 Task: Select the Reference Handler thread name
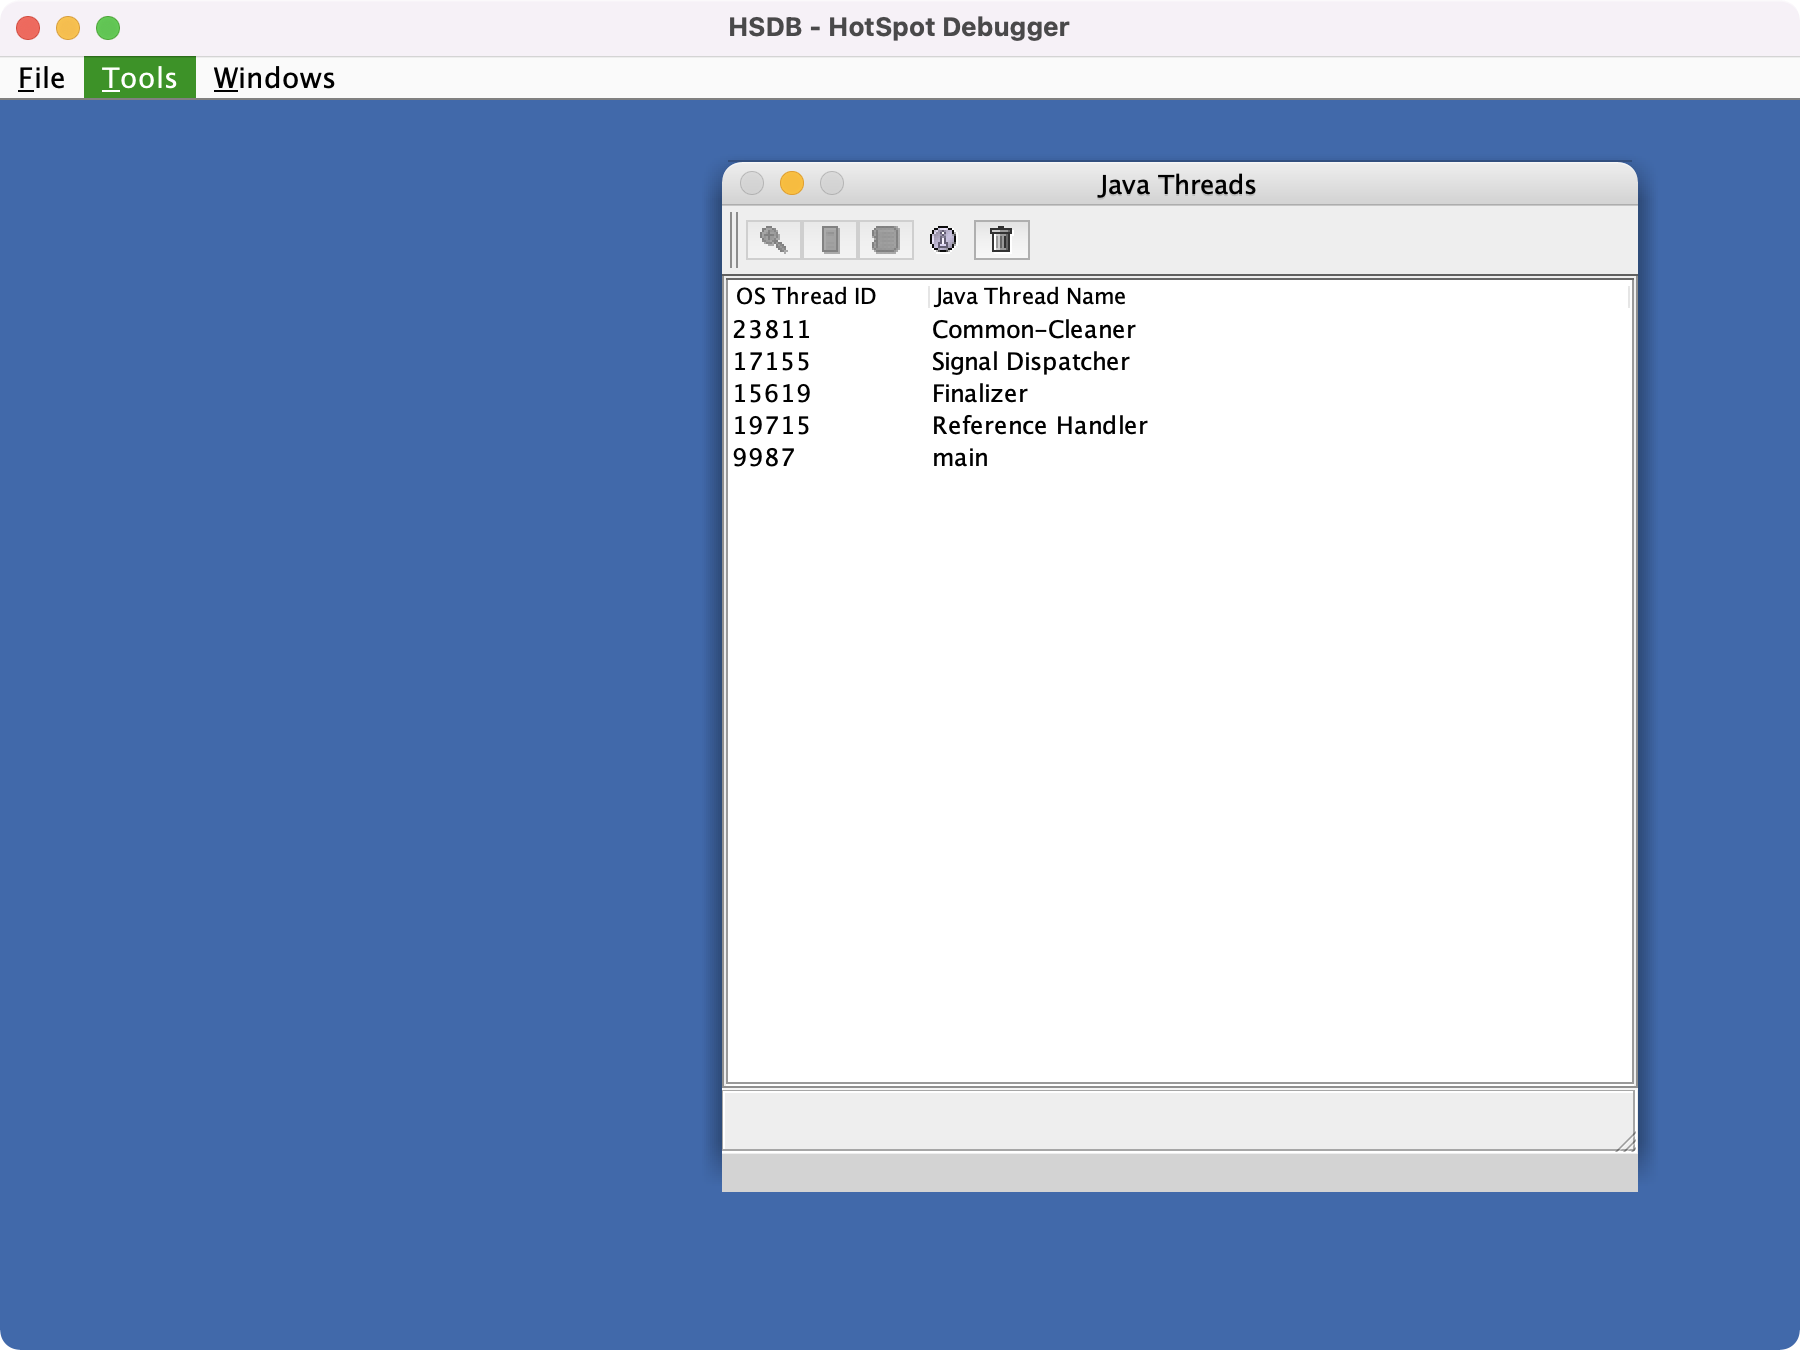(x=1040, y=426)
